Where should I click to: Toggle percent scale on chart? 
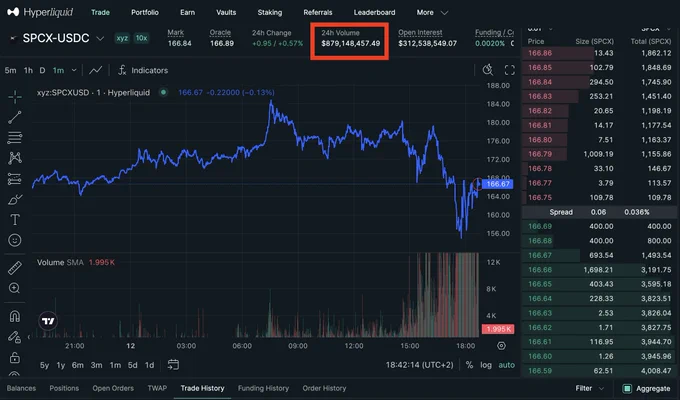pyautogui.click(x=469, y=365)
